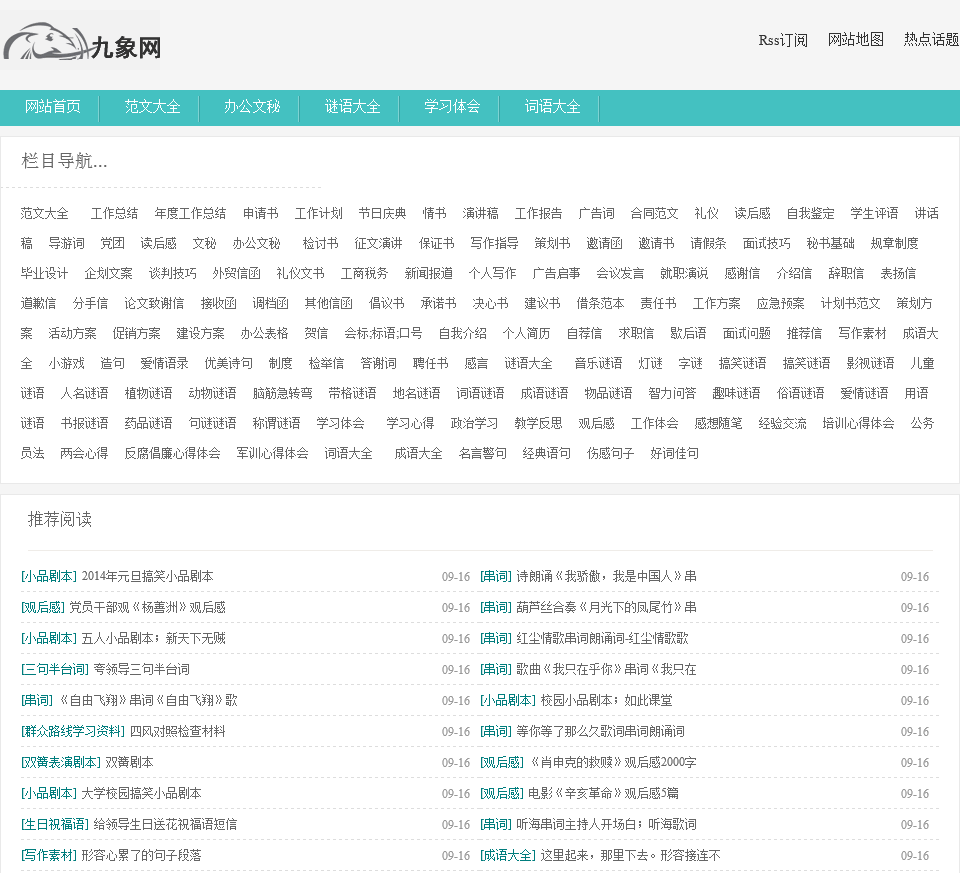Open the 节日庆典 category link
Screen dimensions: 960x873
(x=383, y=213)
